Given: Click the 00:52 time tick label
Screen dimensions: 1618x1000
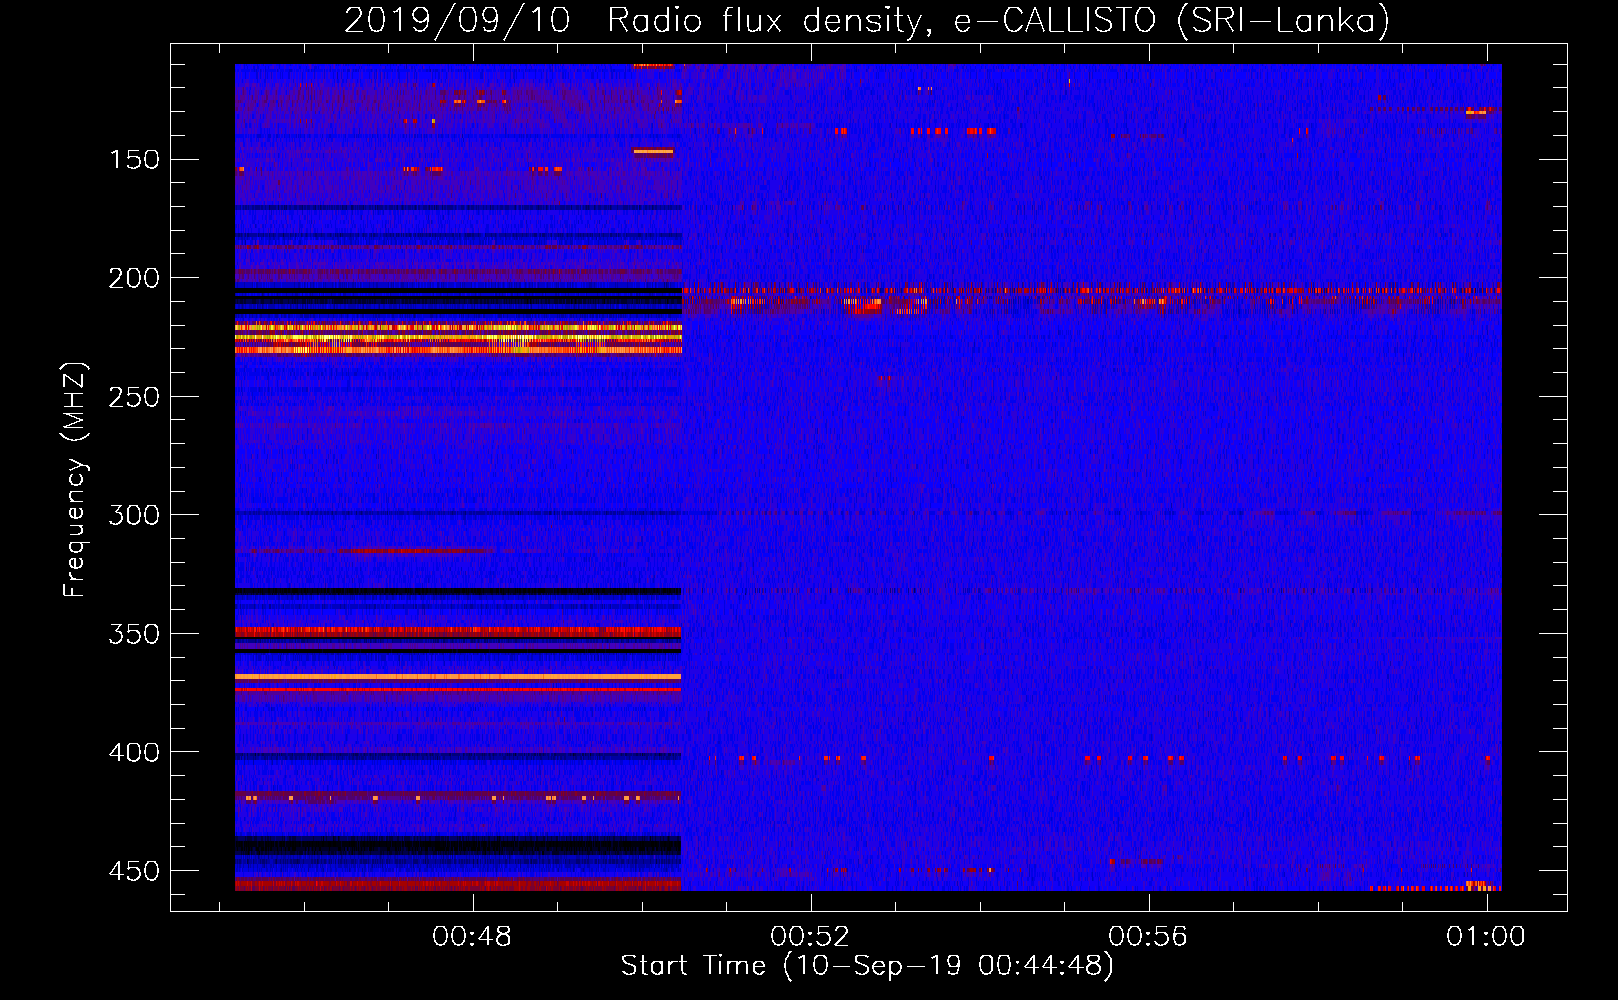Looking at the screenshot, I should click(x=810, y=936).
